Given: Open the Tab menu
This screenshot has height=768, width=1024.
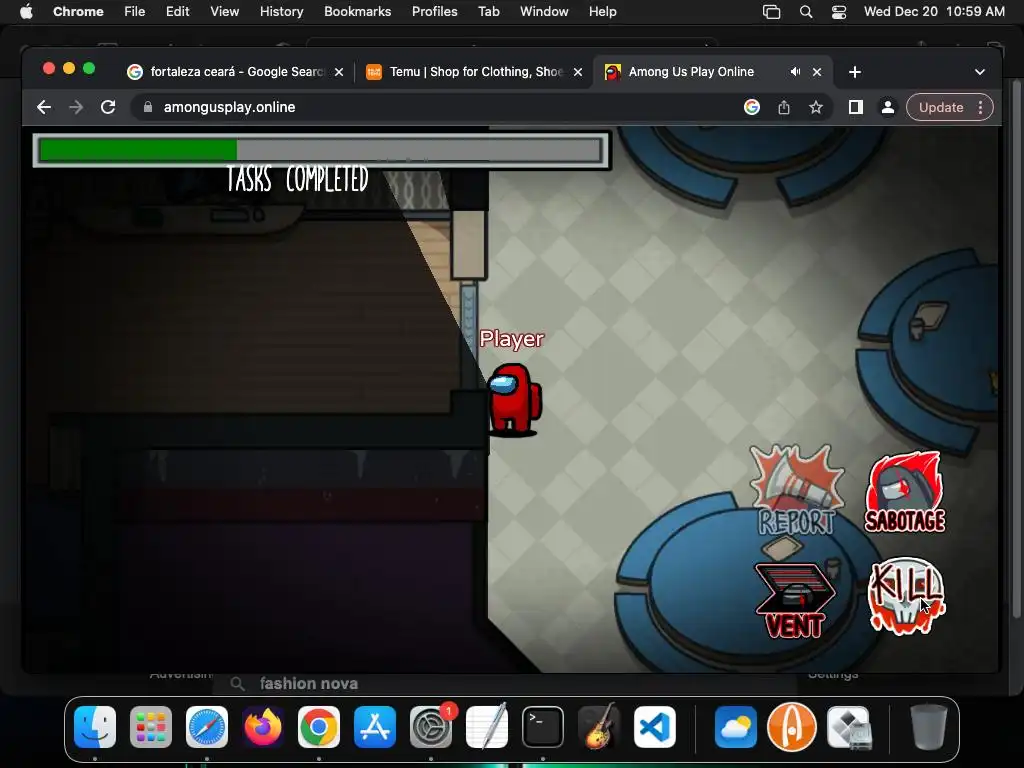Looking at the screenshot, I should pos(488,12).
